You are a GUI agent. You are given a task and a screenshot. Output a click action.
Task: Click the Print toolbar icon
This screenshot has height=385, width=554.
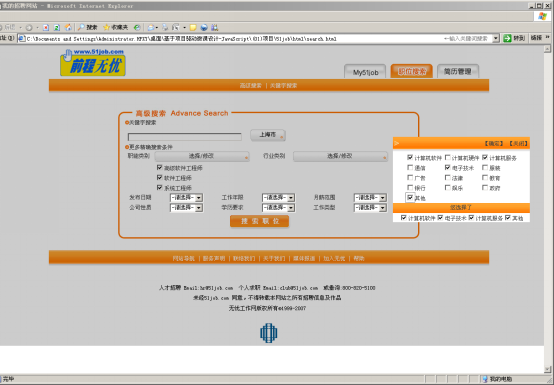pos(165,27)
